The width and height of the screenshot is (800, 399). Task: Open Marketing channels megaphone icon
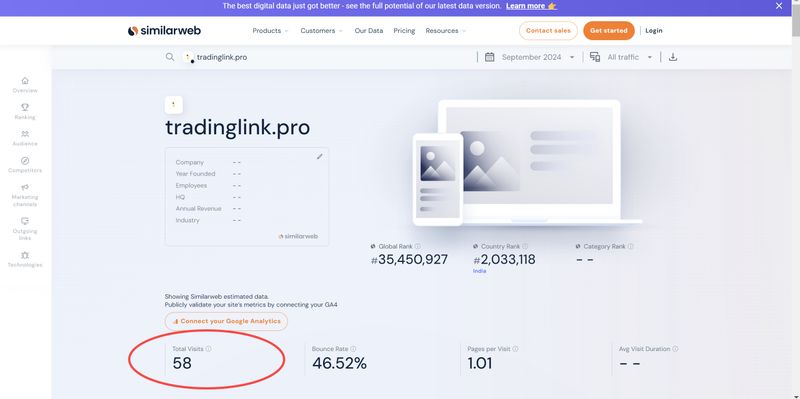pyautogui.click(x=25, y=187)
